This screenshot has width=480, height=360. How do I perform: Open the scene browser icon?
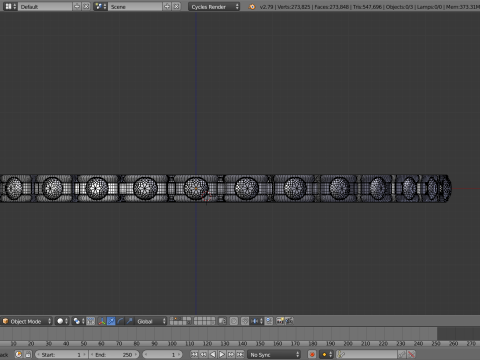tap(100, 6)
